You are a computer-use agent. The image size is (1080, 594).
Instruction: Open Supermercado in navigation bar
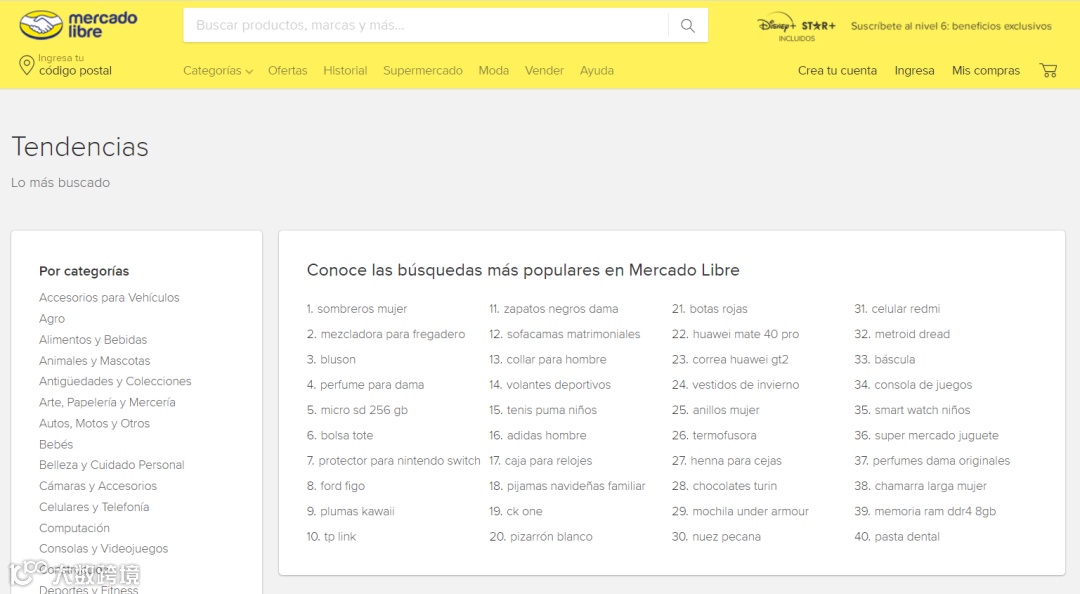[x=423, y=70]
